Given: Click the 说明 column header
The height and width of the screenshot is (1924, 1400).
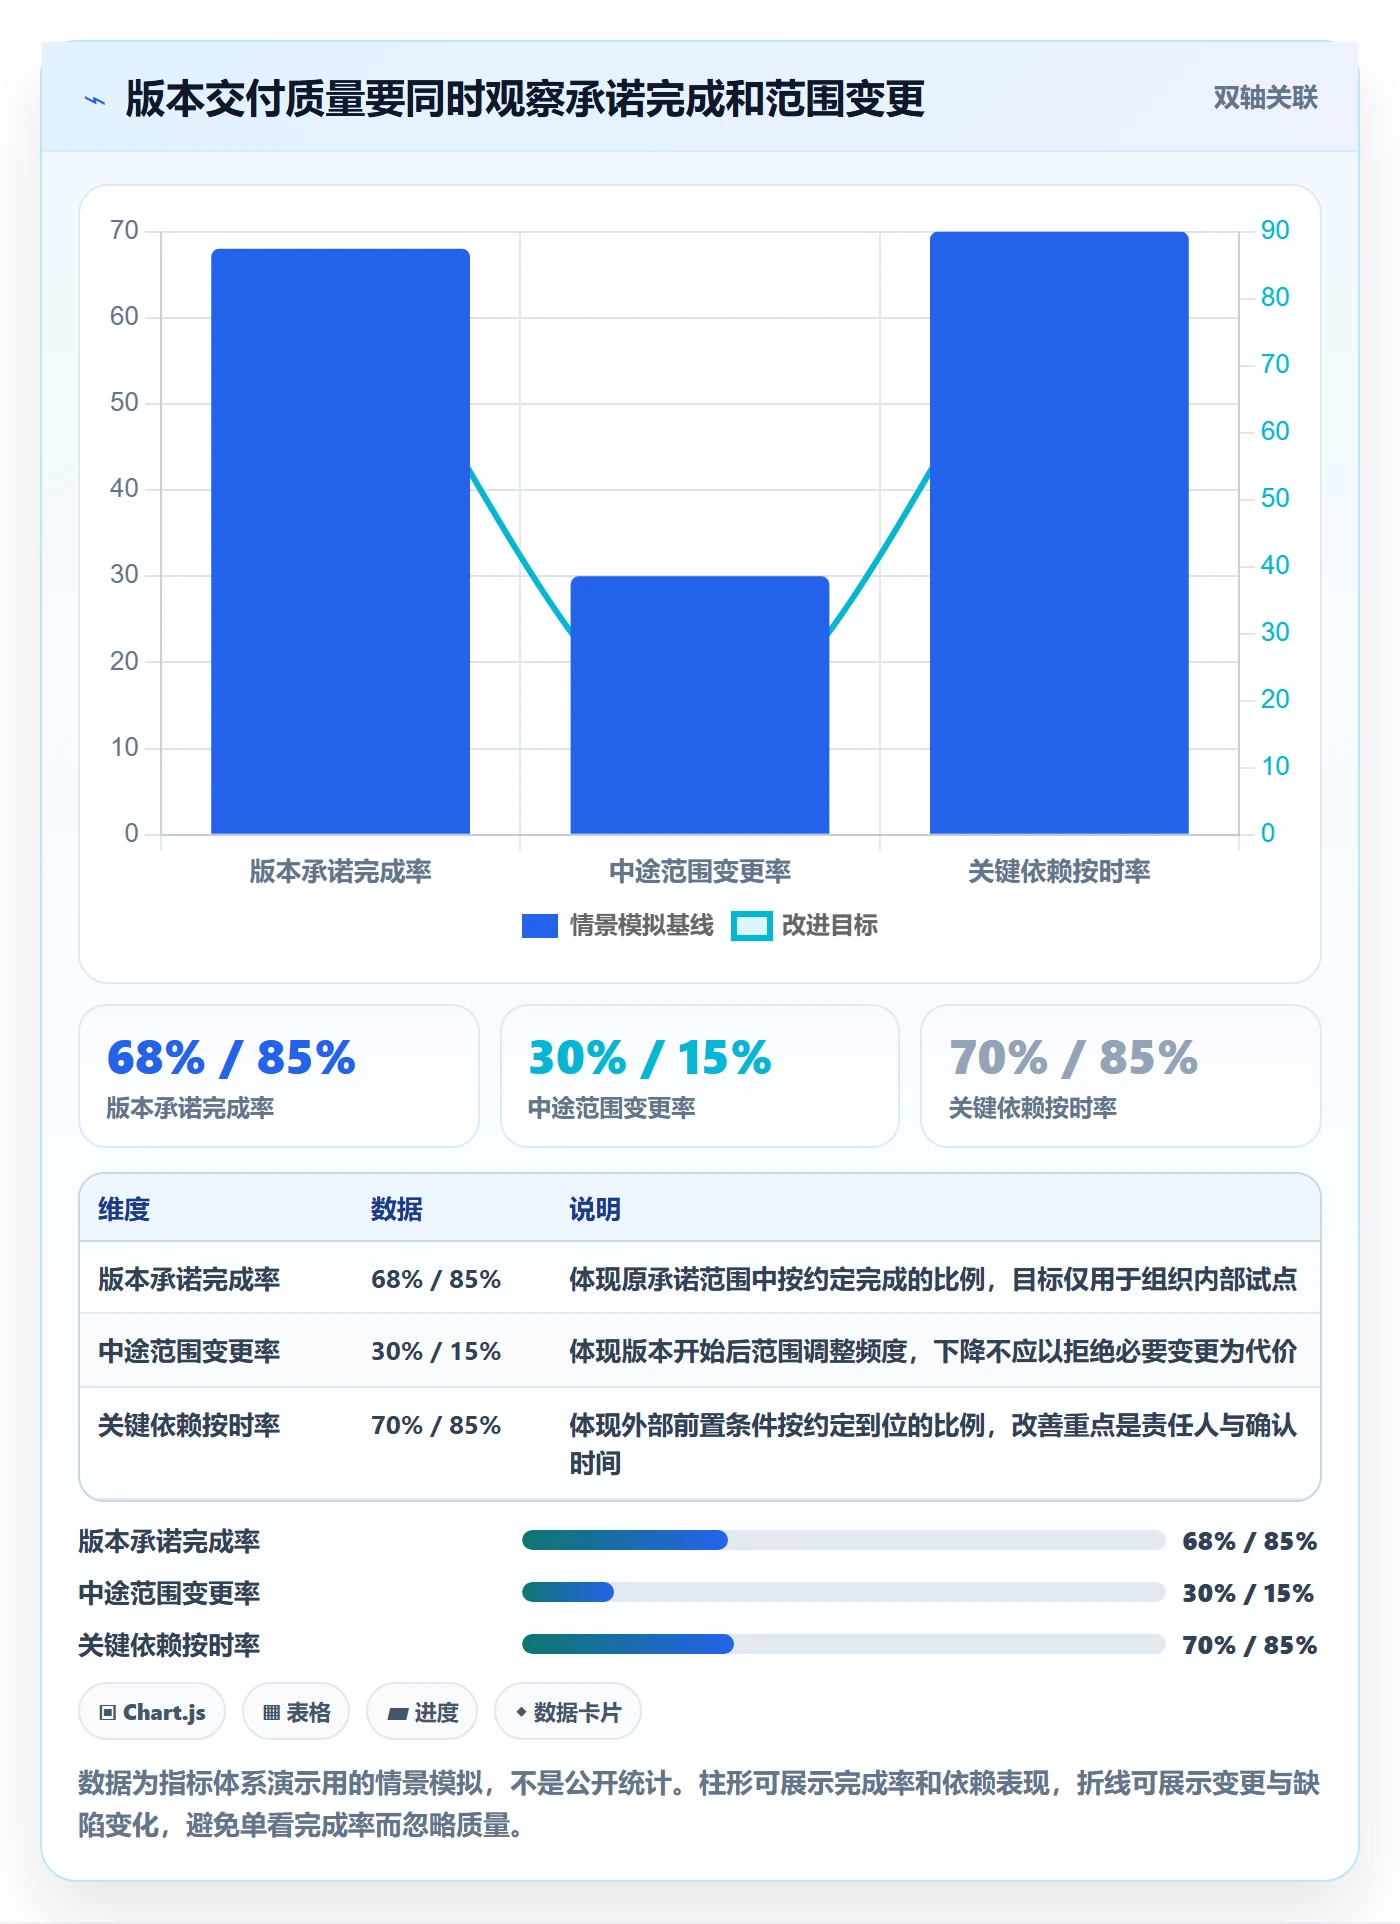Looking at the screenshot, I should click(595, 1209).
